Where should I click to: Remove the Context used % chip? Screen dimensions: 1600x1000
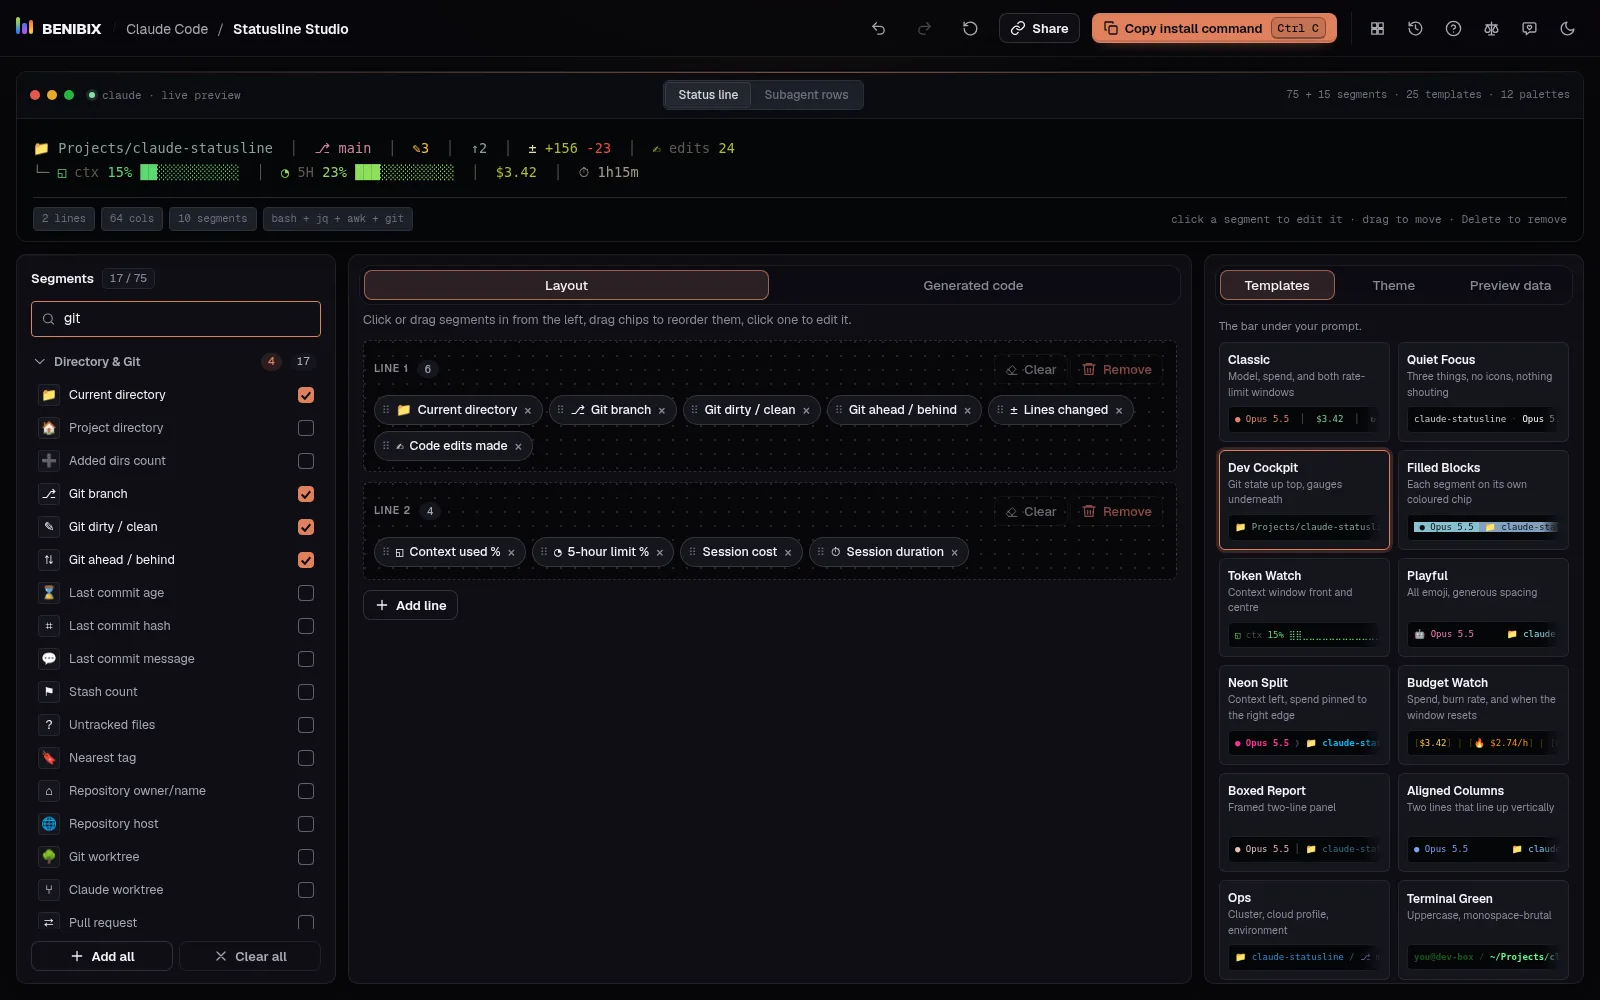coord(511,553)
